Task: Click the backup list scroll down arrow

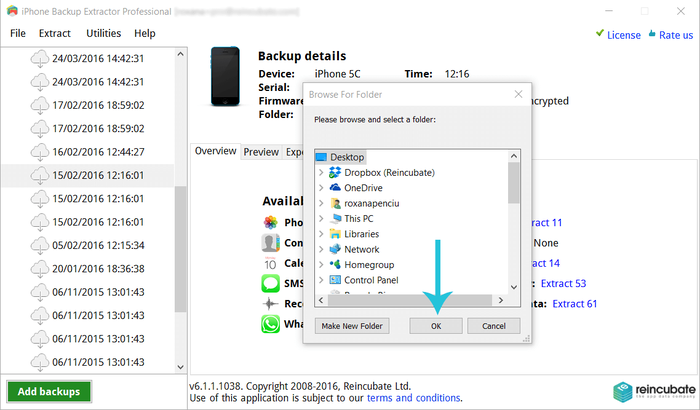Action: (x=180, y=367)
